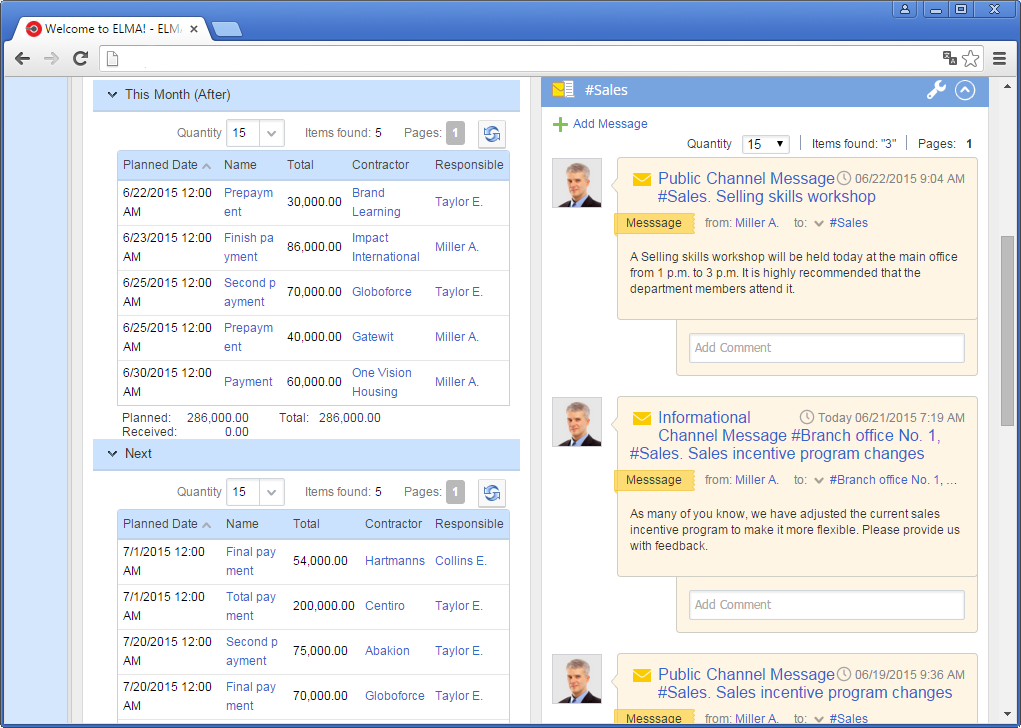The height and width of the screenshot is (728, 1021).
Task: Click clock icon next to Today 06/21/2015 7:19 AM
Action: [x=807, y=417]
